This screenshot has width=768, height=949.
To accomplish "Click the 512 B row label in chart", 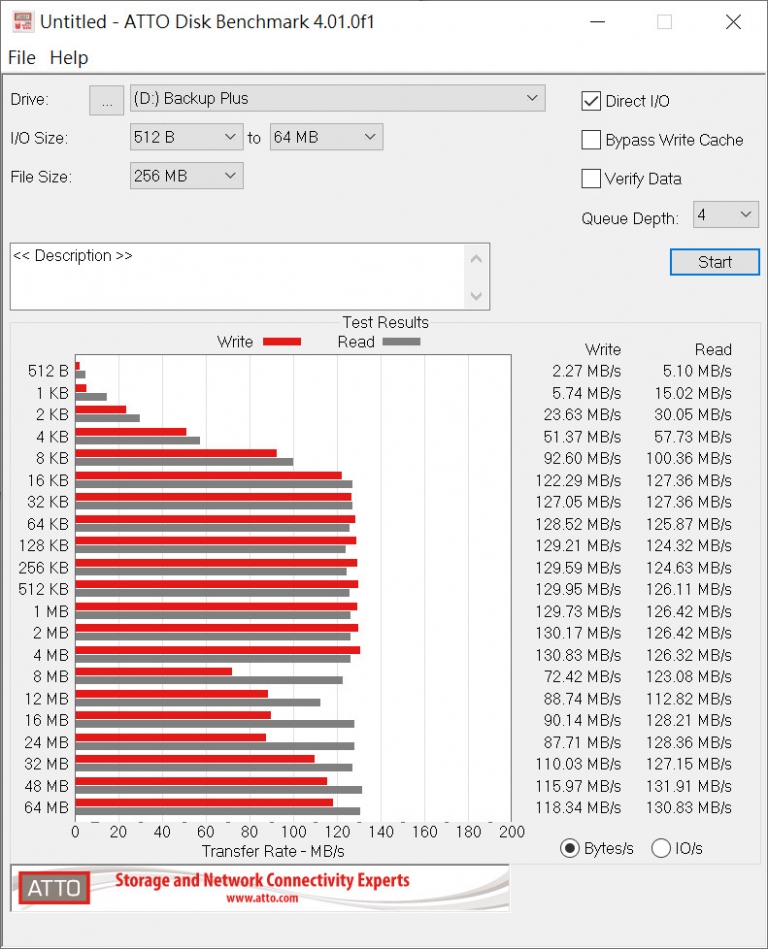I will 48,371.
